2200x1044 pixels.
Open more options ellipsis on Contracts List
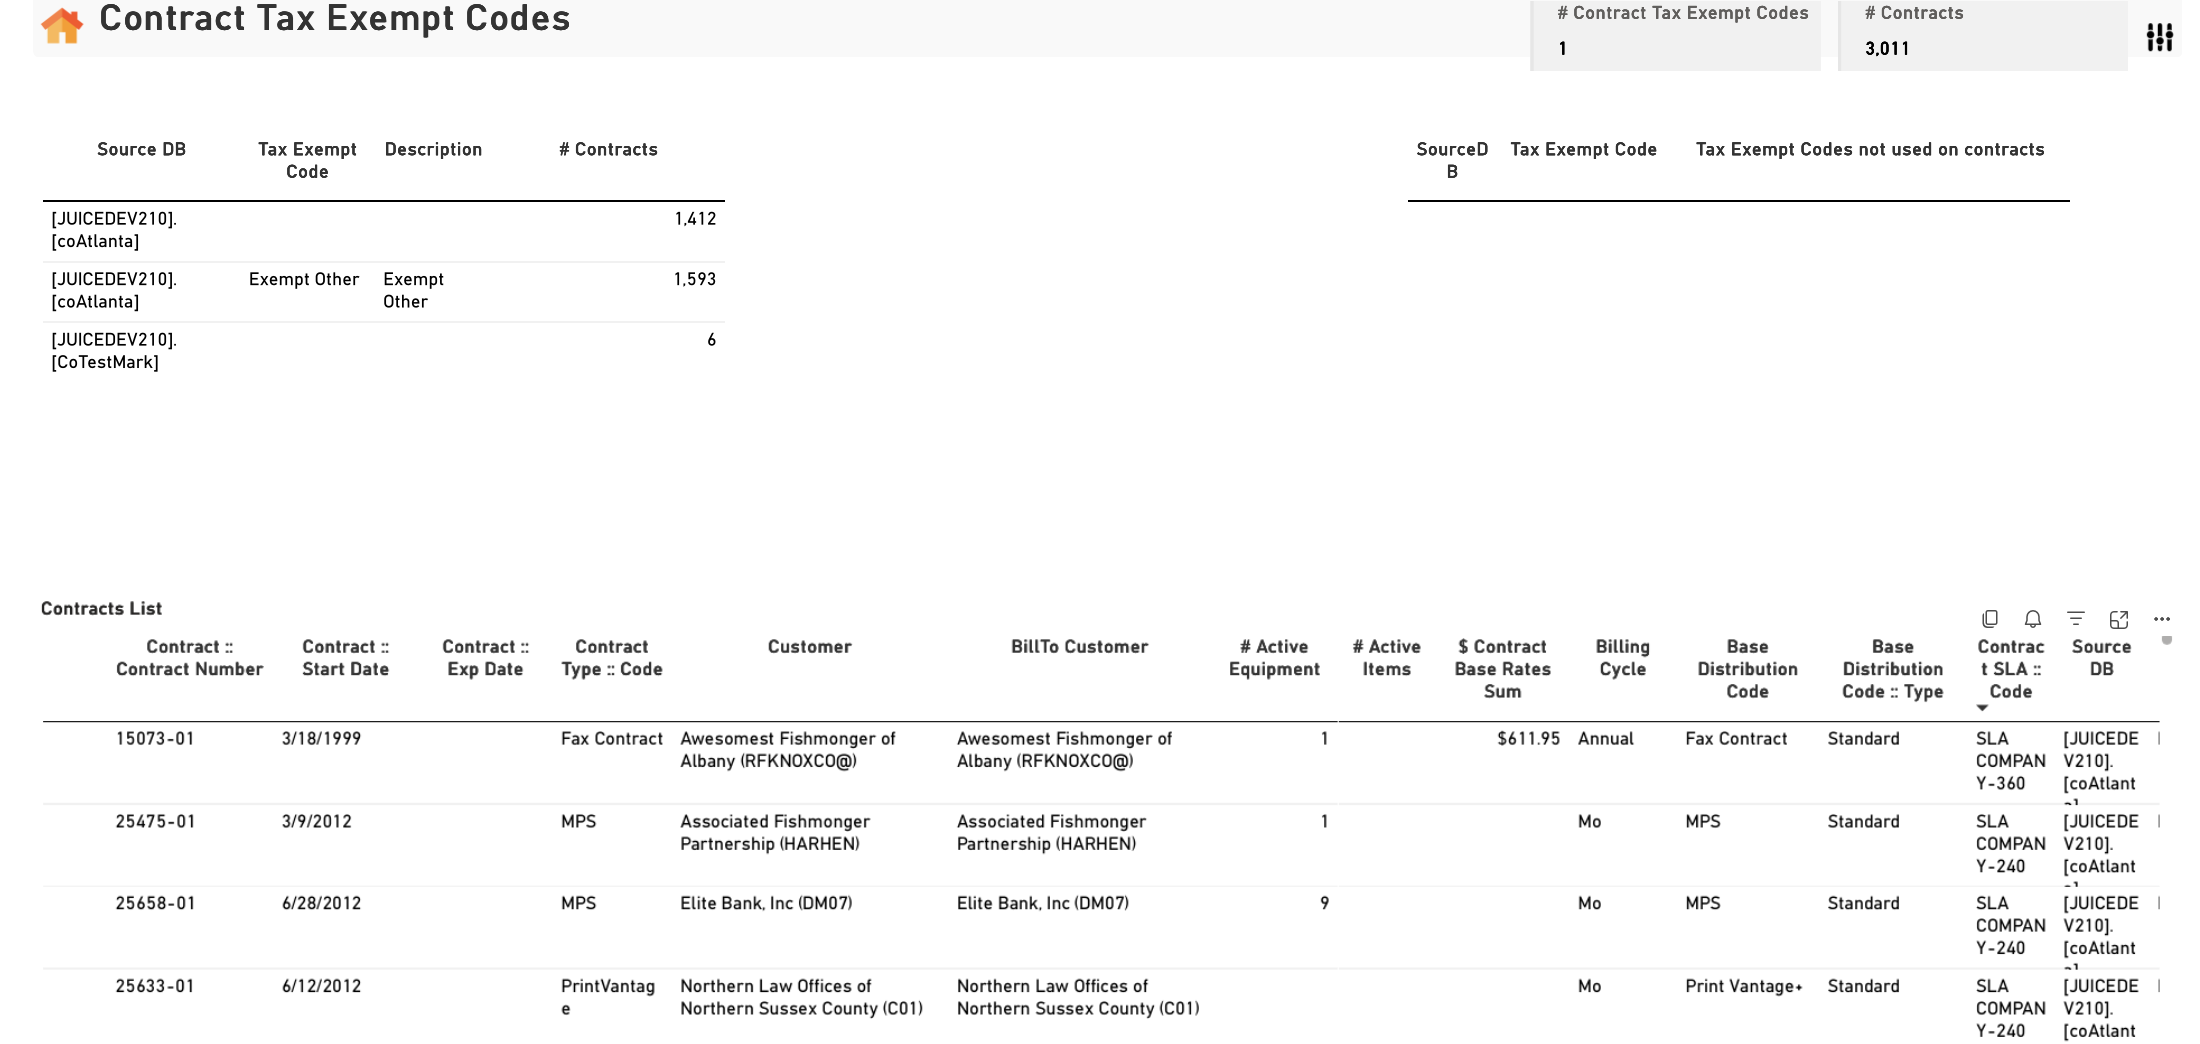pos(2162,619)
